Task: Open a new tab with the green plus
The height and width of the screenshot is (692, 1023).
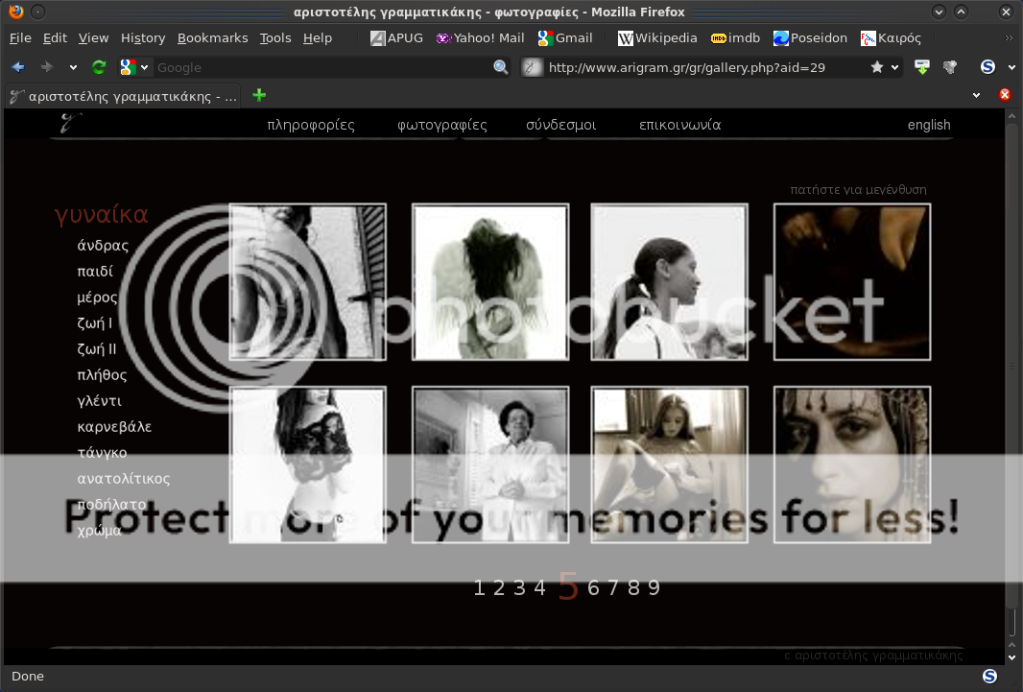Action: click(260, 95)
